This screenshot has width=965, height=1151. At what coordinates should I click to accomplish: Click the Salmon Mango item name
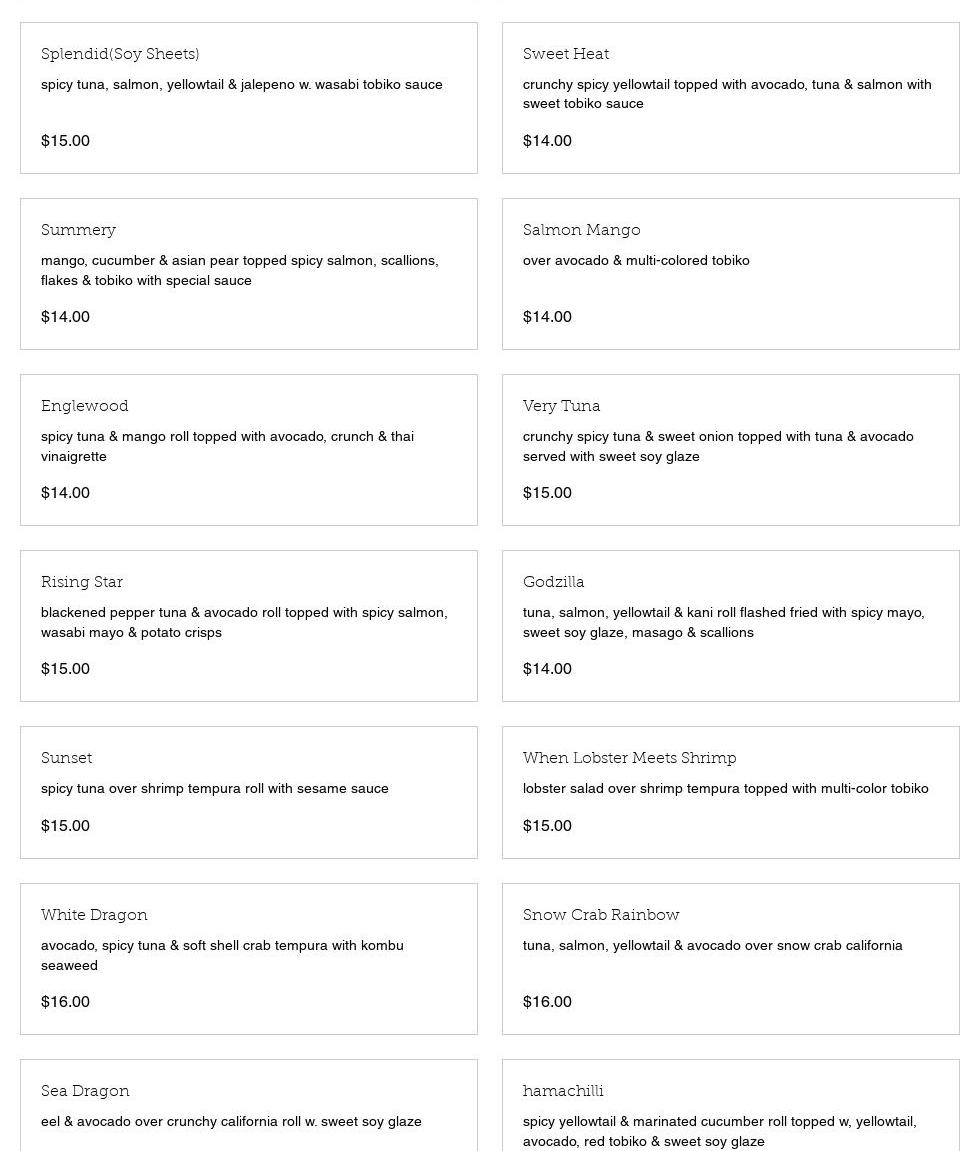tap(581, 230)
